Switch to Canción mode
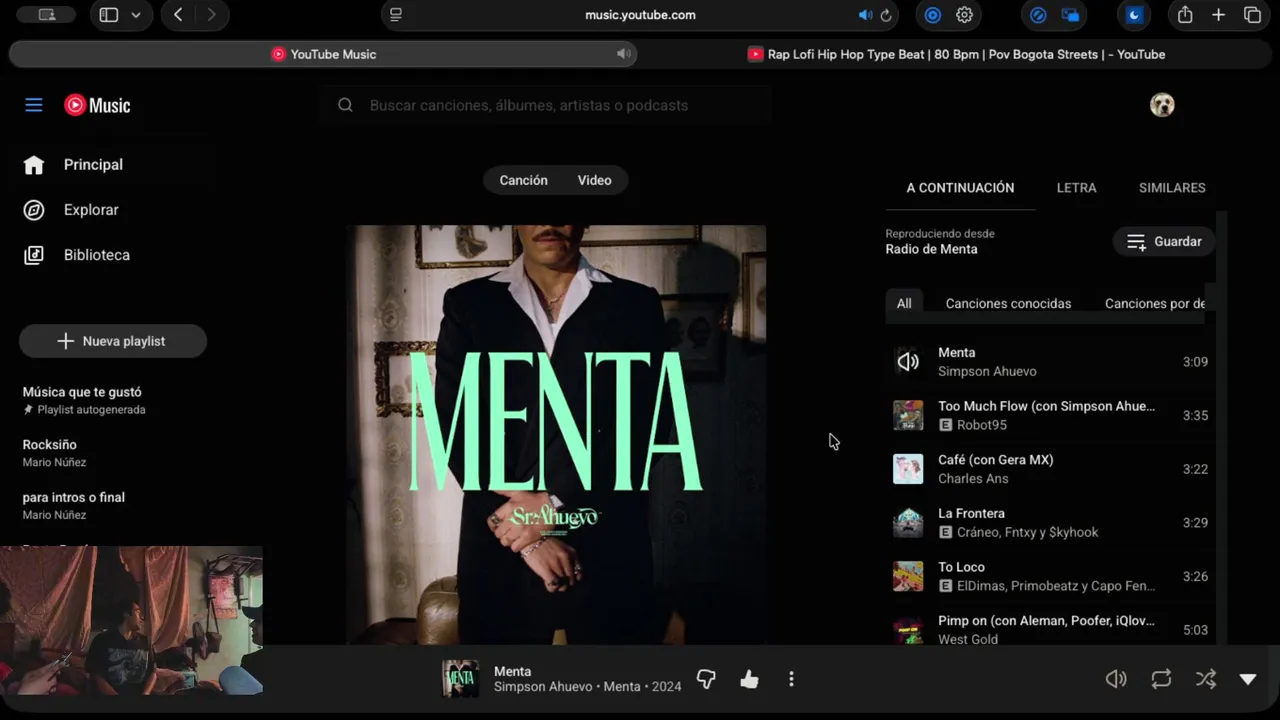 tap(523, 180)
